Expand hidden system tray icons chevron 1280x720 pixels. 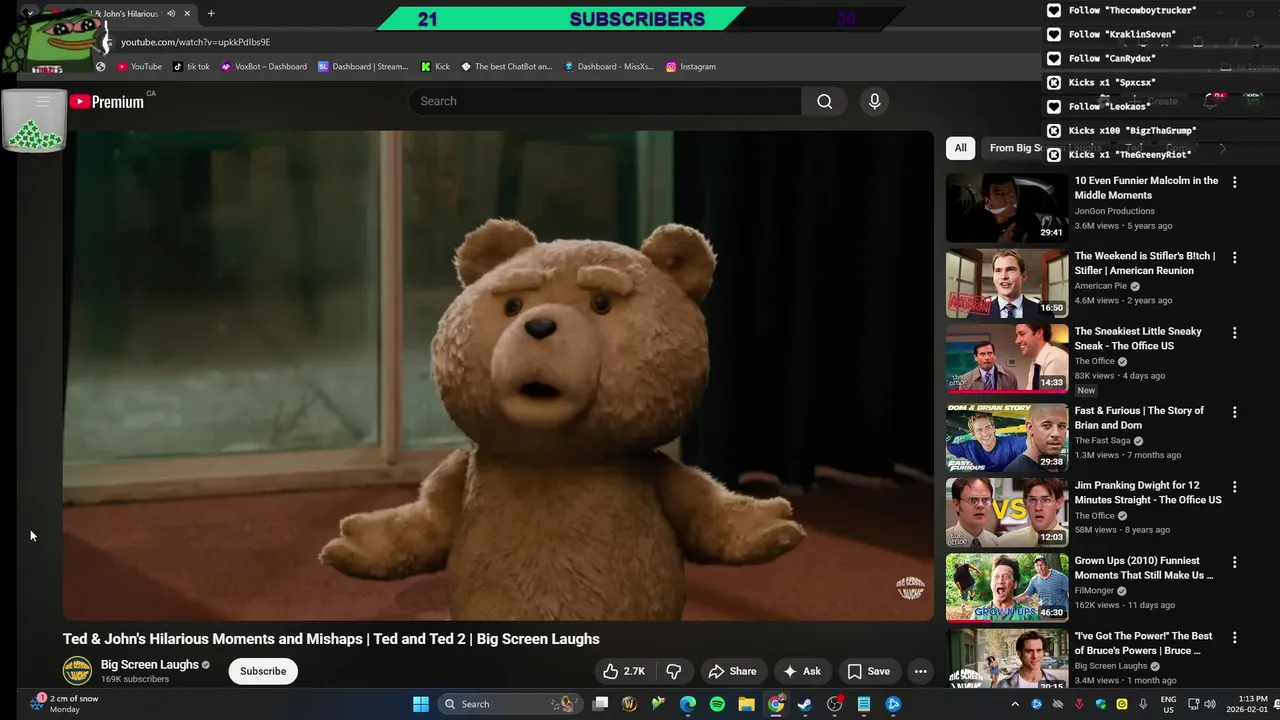tap(1013, 704)
